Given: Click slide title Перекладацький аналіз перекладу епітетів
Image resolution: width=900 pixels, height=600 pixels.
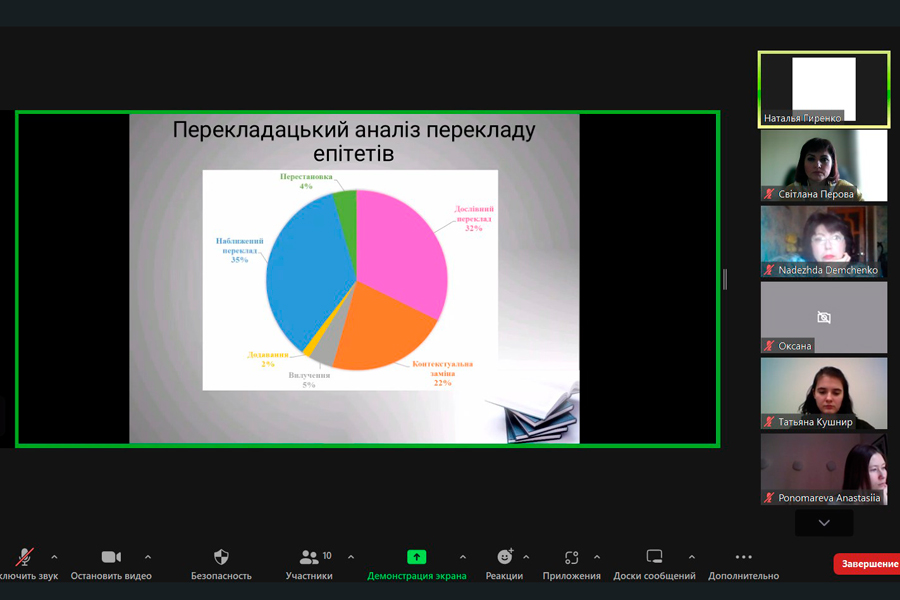Looking at the screenshot, I should [x=354, y=141].
